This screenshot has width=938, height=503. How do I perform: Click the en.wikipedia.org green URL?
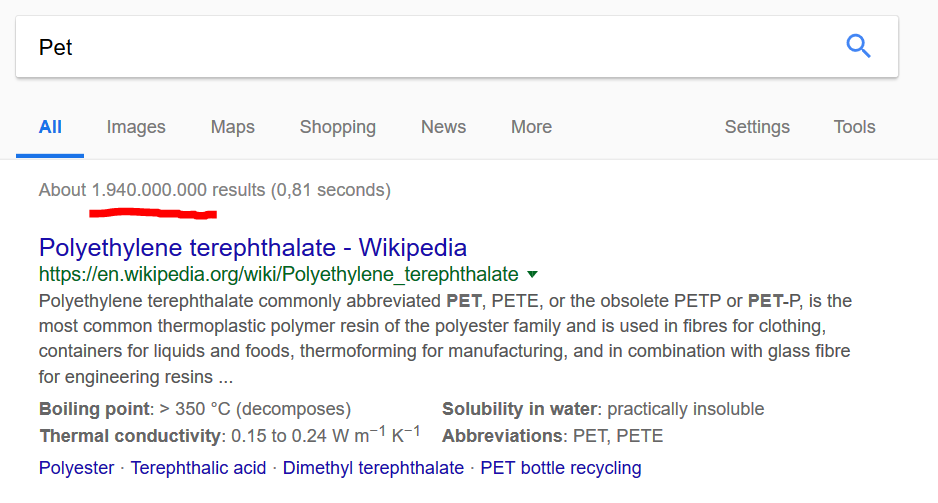[279, 274]
